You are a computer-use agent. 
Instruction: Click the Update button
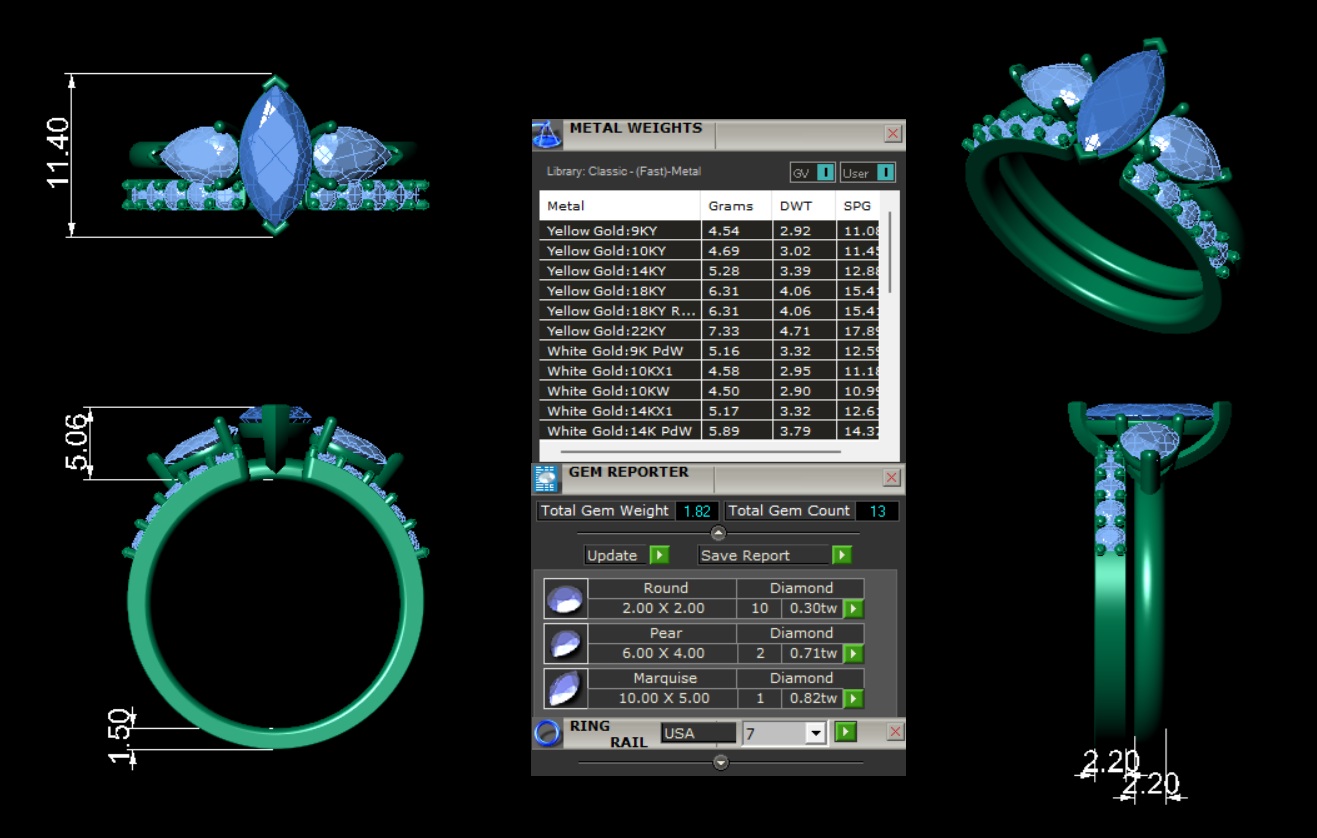(x=626, y=555)
